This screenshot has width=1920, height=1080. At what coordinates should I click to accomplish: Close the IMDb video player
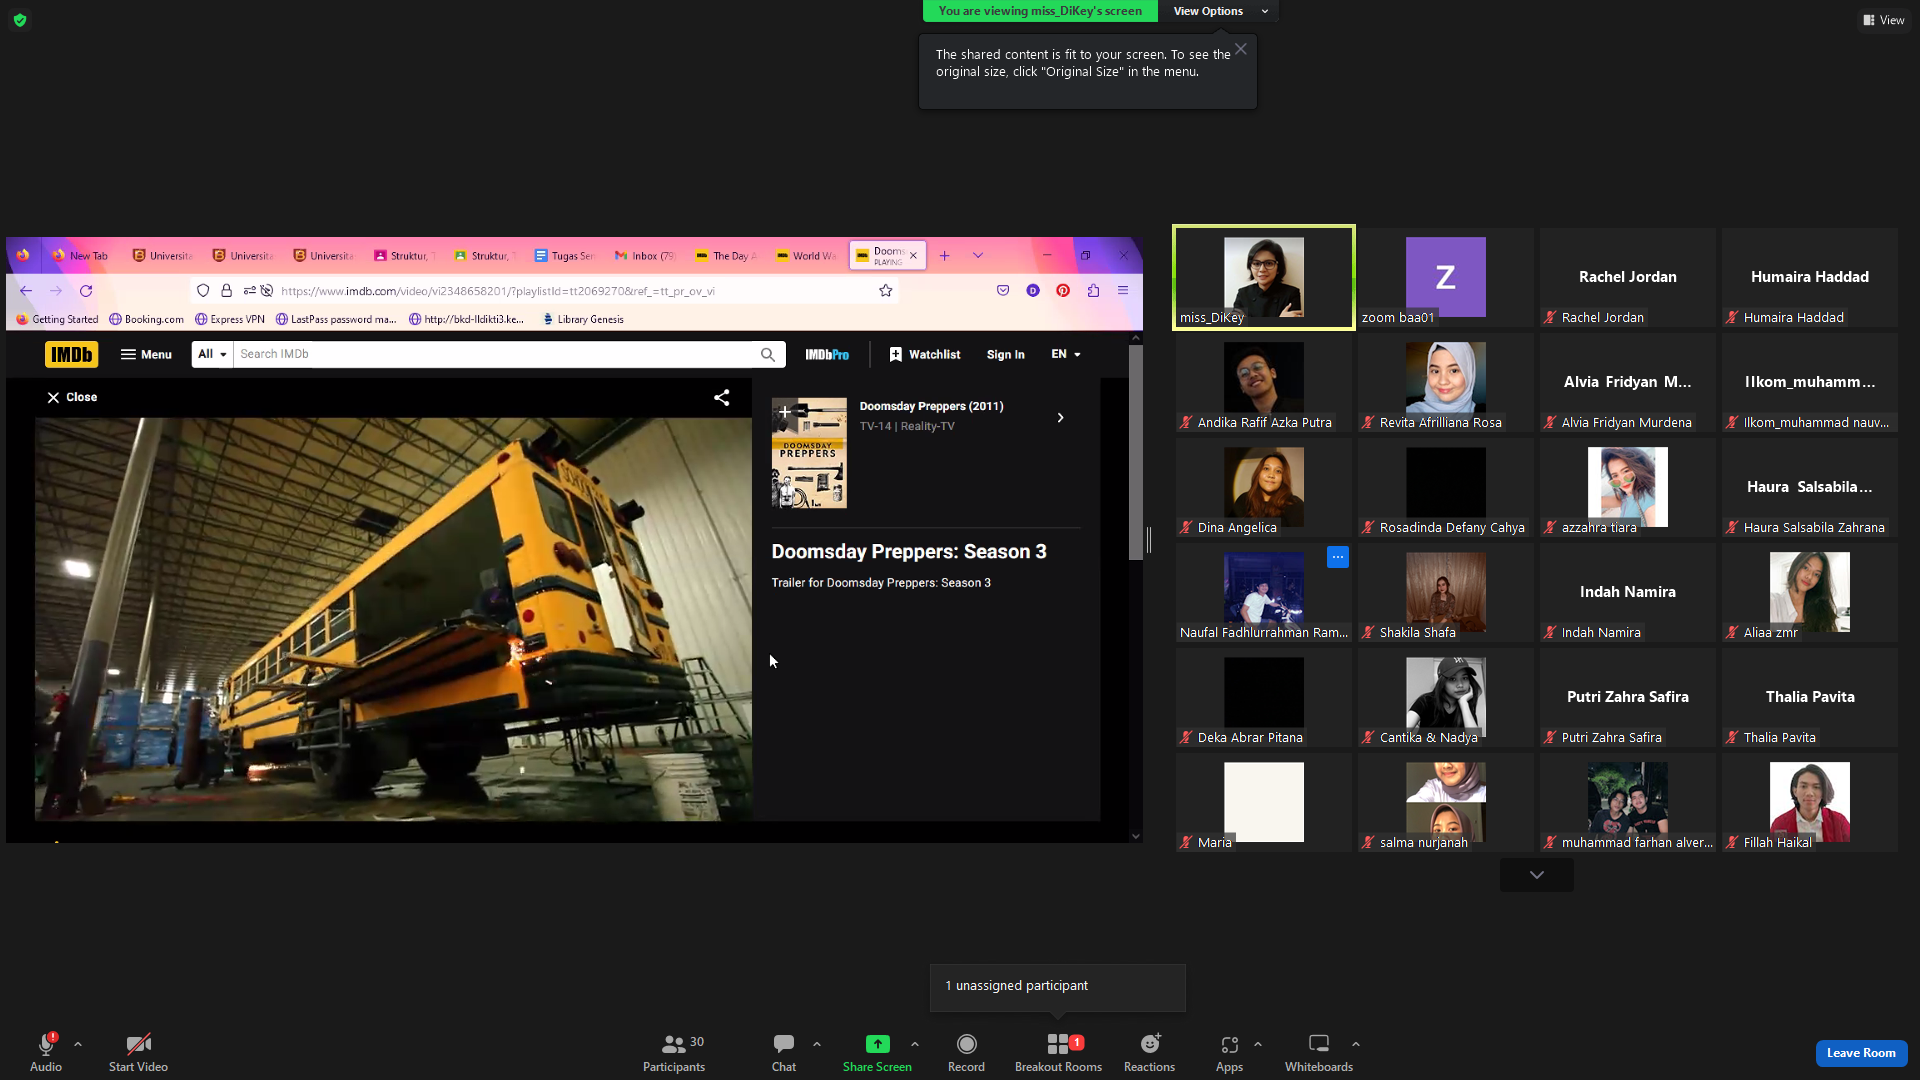[72, 397]
